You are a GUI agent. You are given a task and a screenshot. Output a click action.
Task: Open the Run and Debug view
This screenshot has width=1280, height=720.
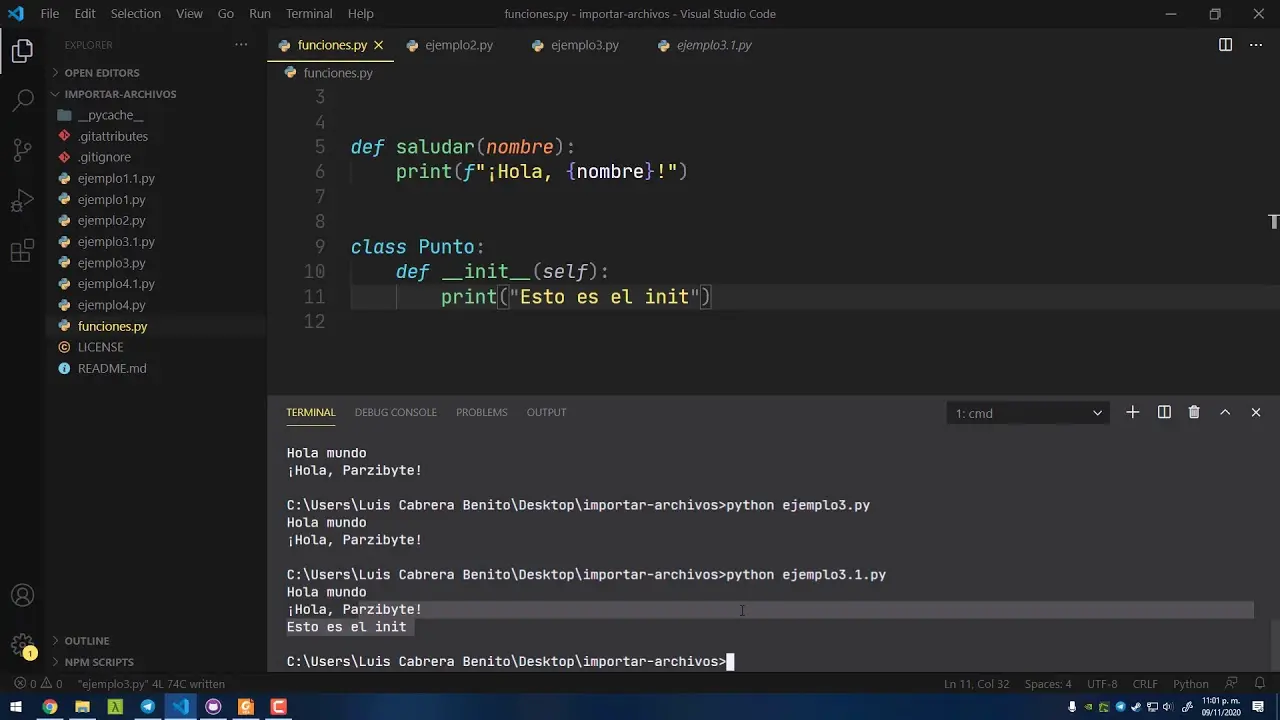(x=22, y=201)
